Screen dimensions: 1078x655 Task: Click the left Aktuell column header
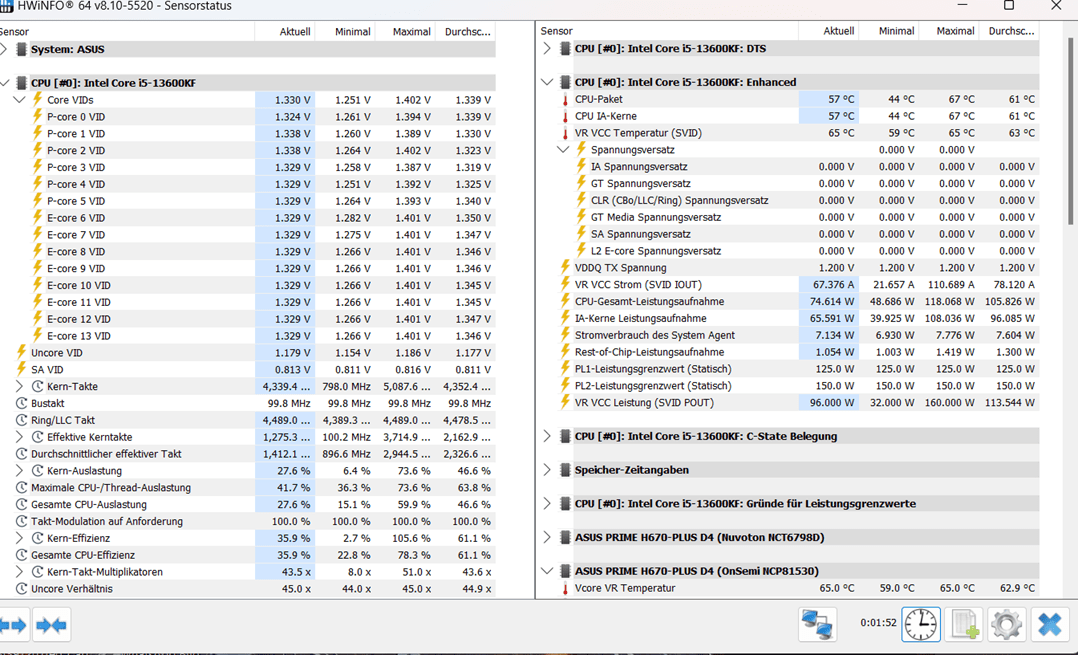285,32
